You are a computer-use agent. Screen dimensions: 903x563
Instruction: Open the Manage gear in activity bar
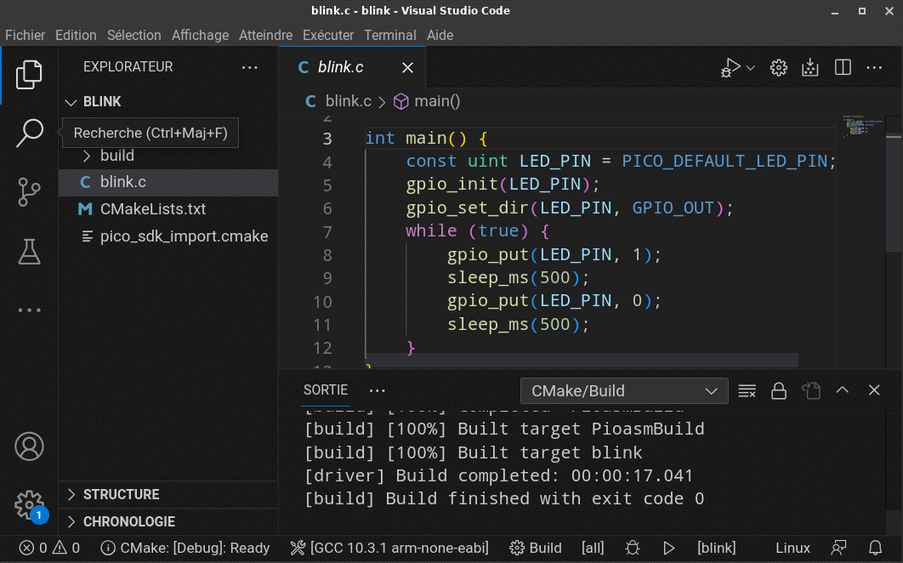29,505
